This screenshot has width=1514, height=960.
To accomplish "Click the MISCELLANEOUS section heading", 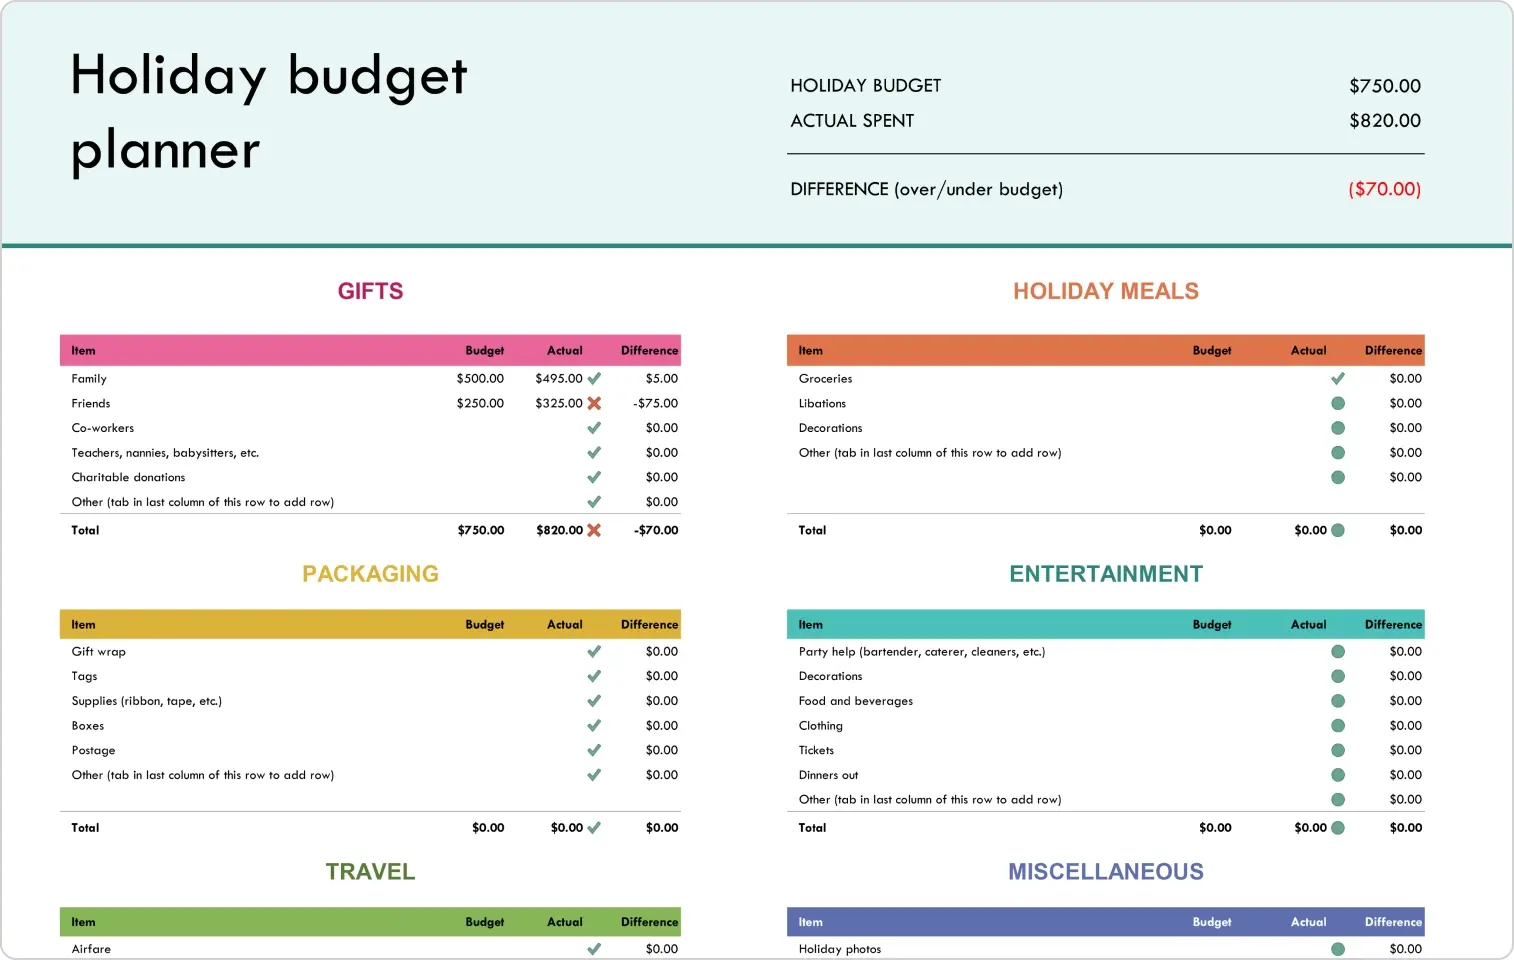I will coord(1106,872).
